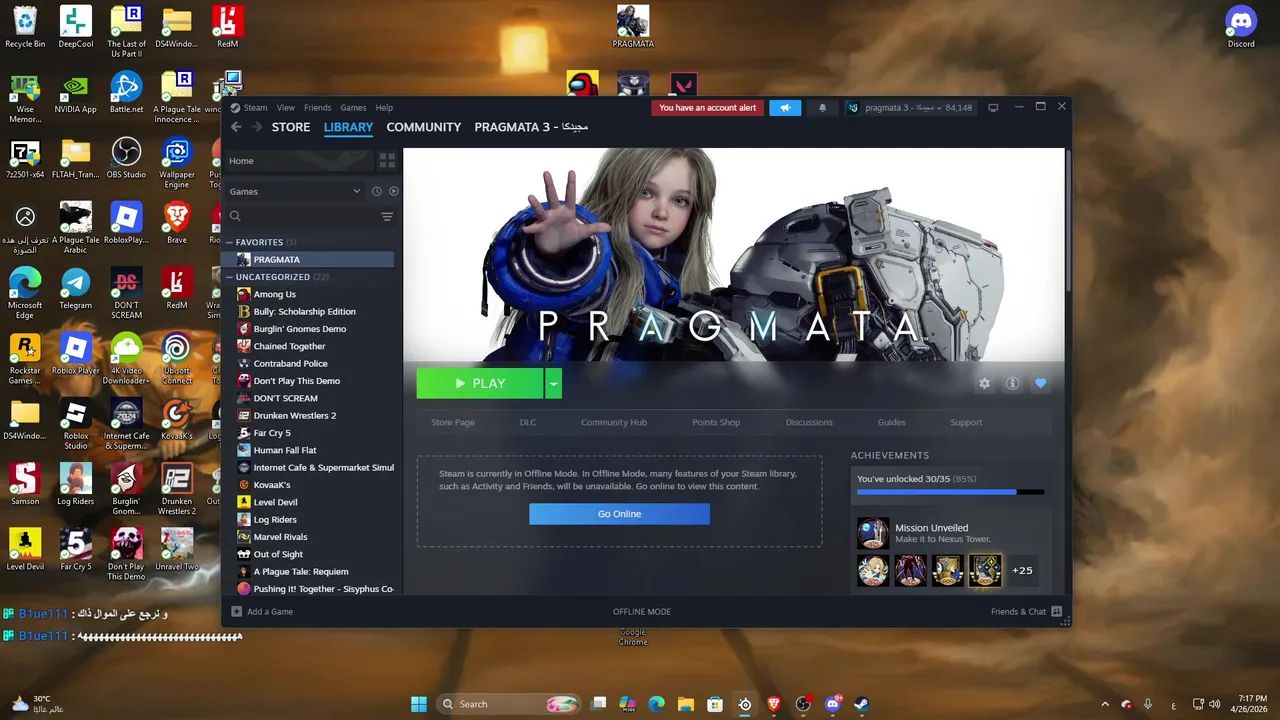1280x720 pixels.
Task: Go forward with Steam's forward arrow
Action: click(x=257, y=127)
